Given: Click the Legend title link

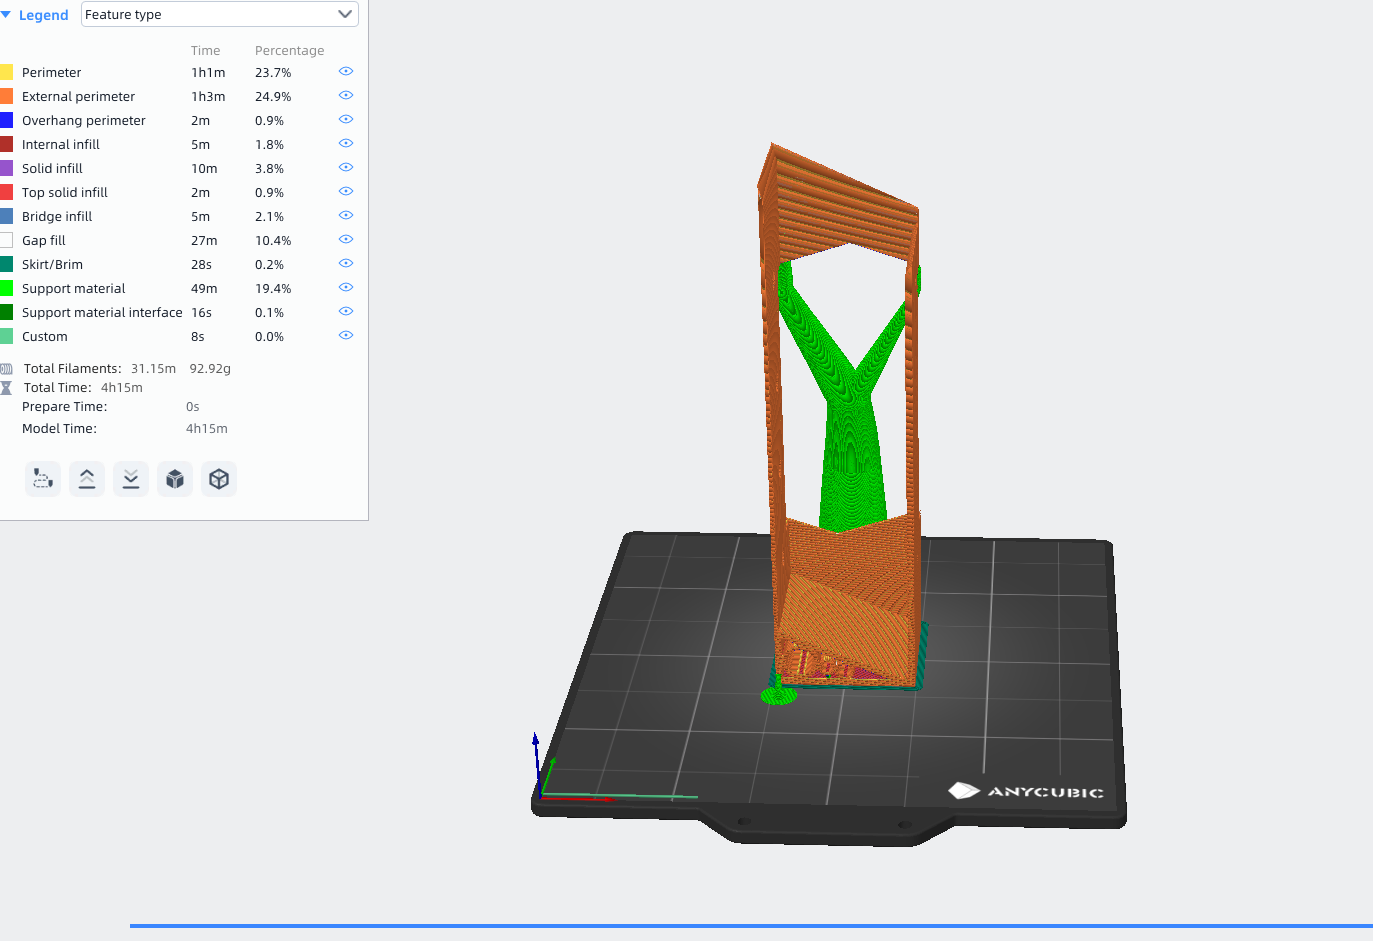Looking at the screenshot, I should [44, 15].
